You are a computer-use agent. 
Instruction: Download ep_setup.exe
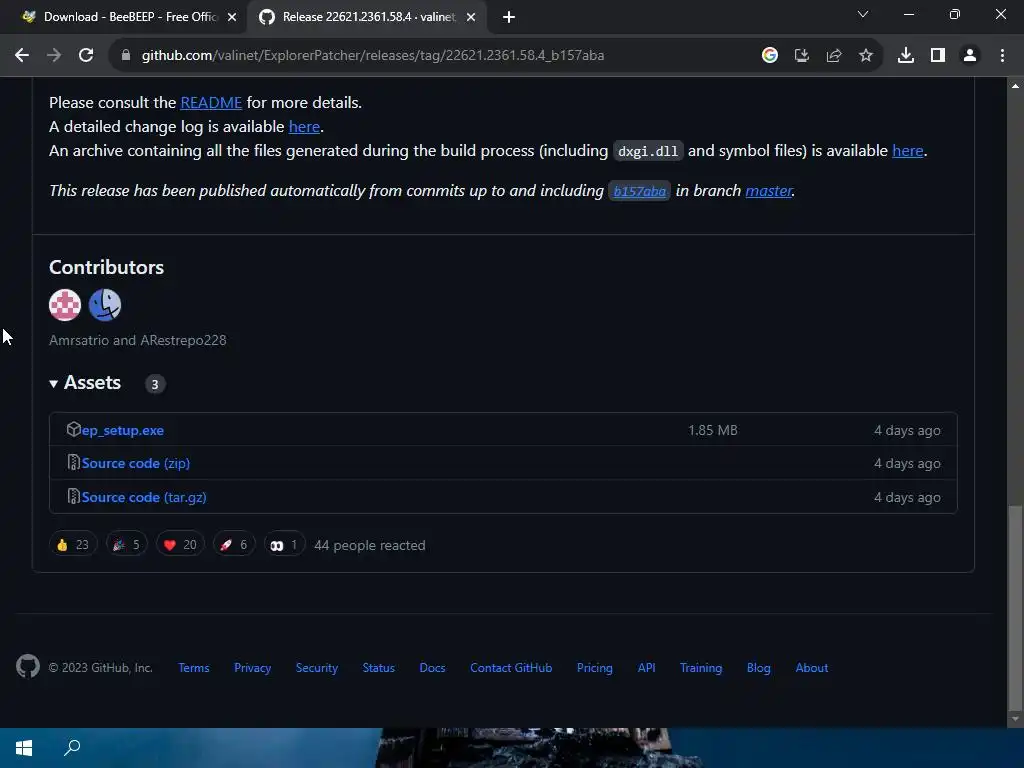pos(123,430)
